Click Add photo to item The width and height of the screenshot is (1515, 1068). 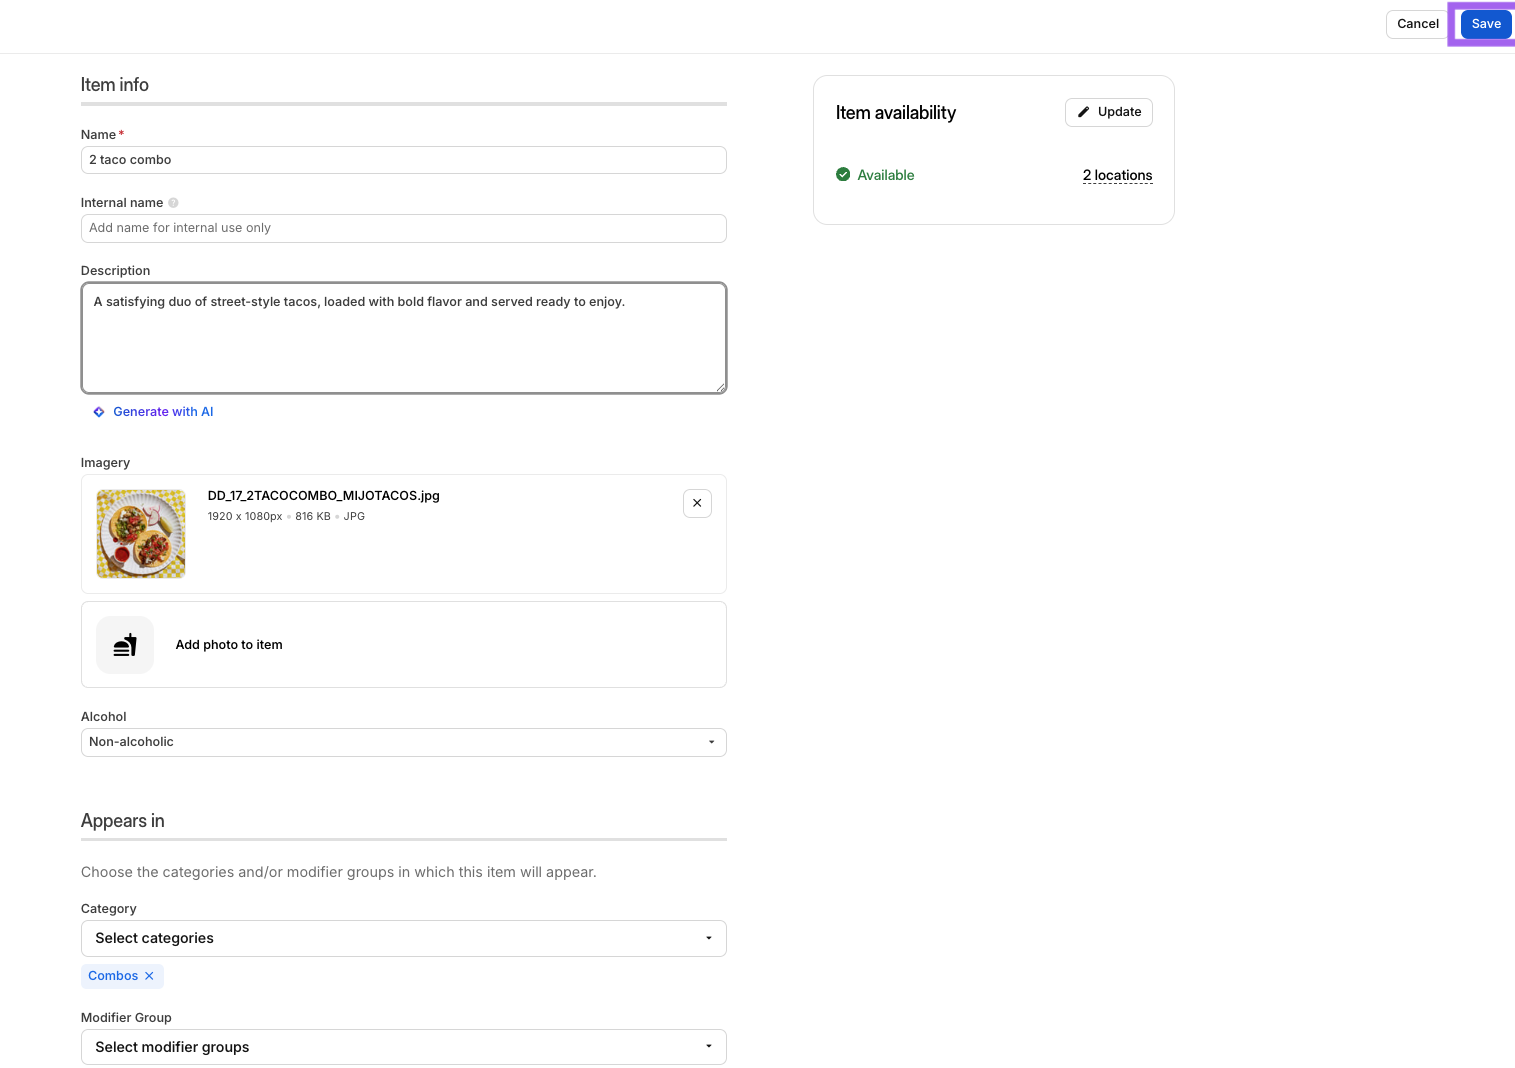click(229, 645)
